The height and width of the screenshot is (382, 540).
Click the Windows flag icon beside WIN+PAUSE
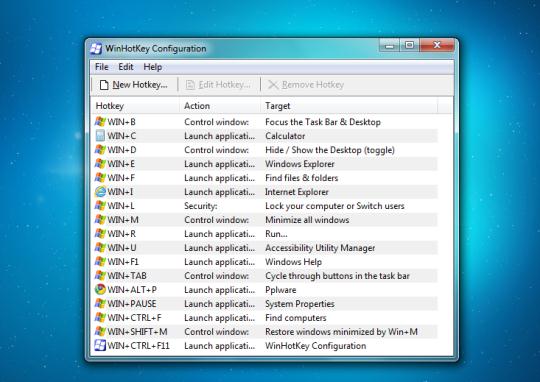click(x=100, y=304)
